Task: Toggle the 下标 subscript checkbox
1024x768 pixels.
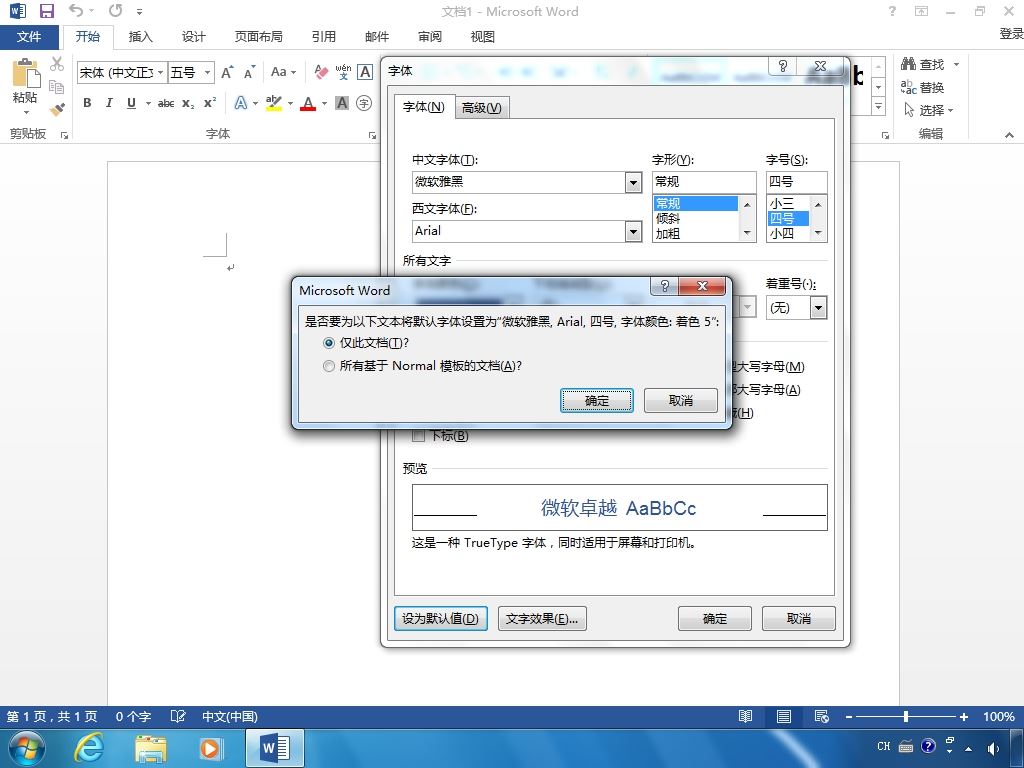Action: pos(419,436)
